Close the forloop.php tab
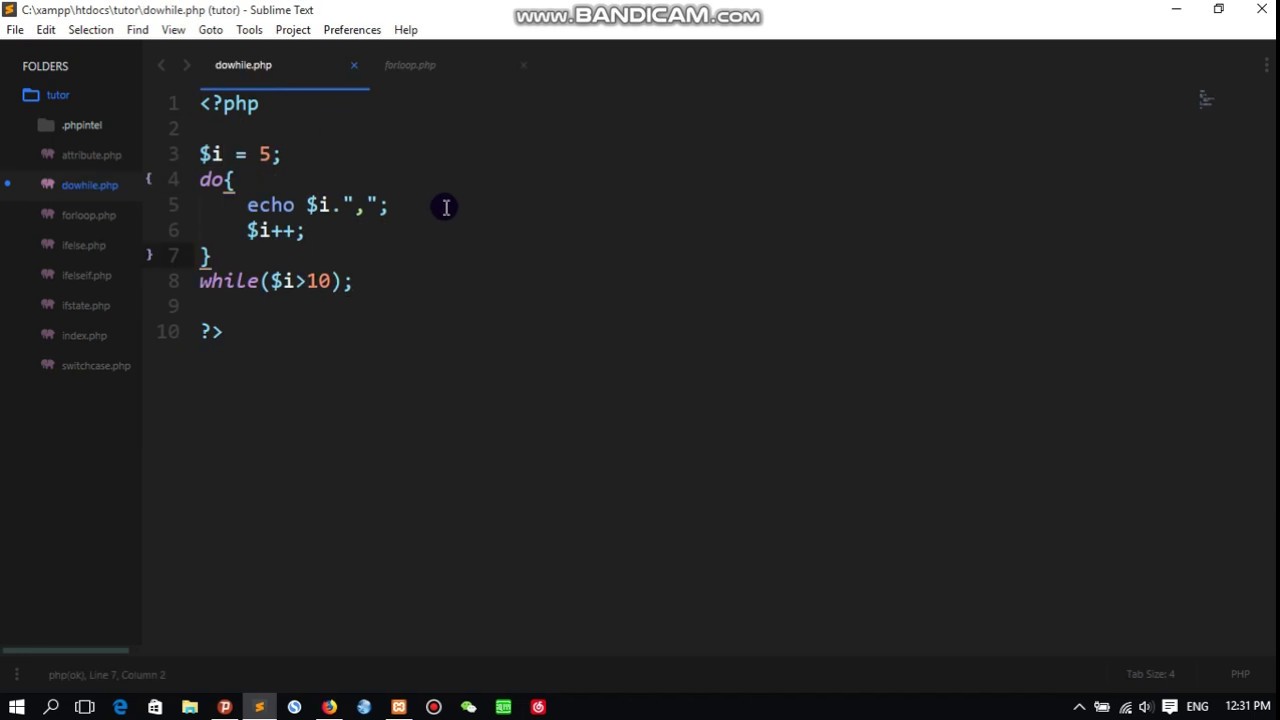 (524, 65)
